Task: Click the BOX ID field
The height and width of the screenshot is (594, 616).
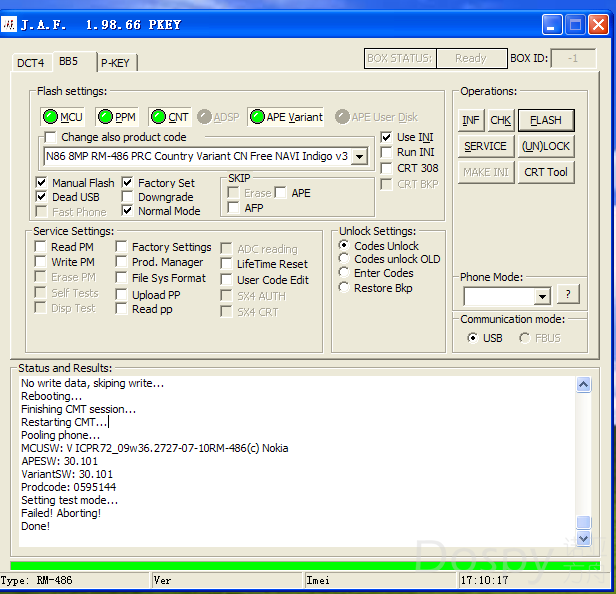Action: click(573, 58)
